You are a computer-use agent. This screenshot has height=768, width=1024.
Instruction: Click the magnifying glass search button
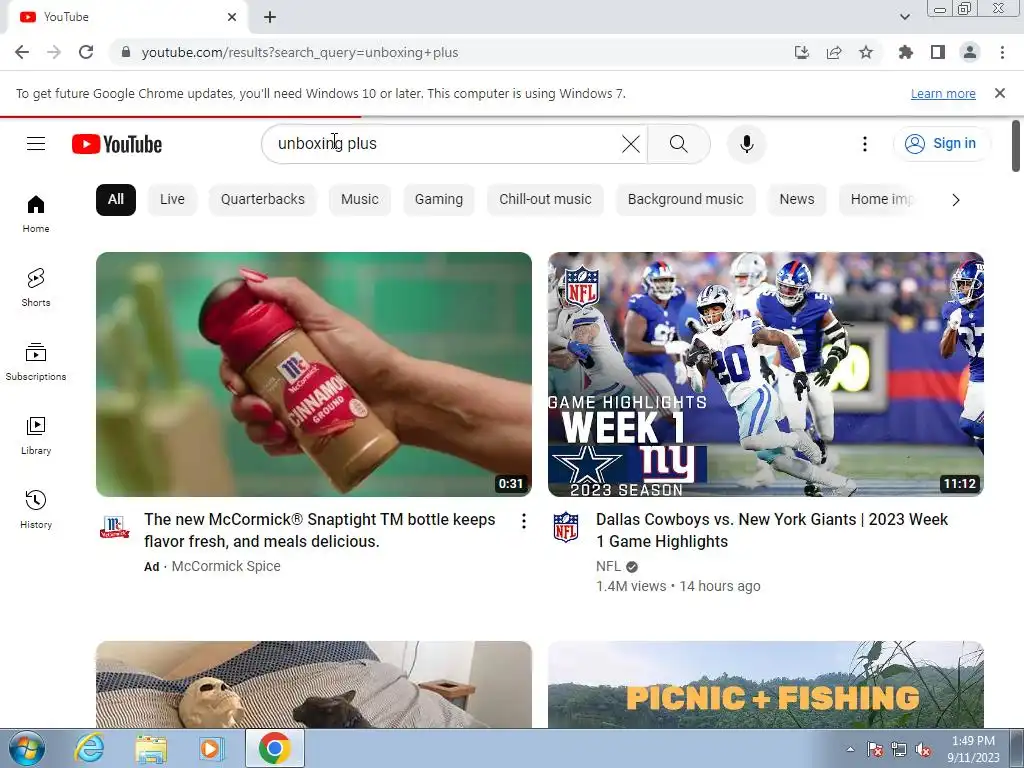679,144
